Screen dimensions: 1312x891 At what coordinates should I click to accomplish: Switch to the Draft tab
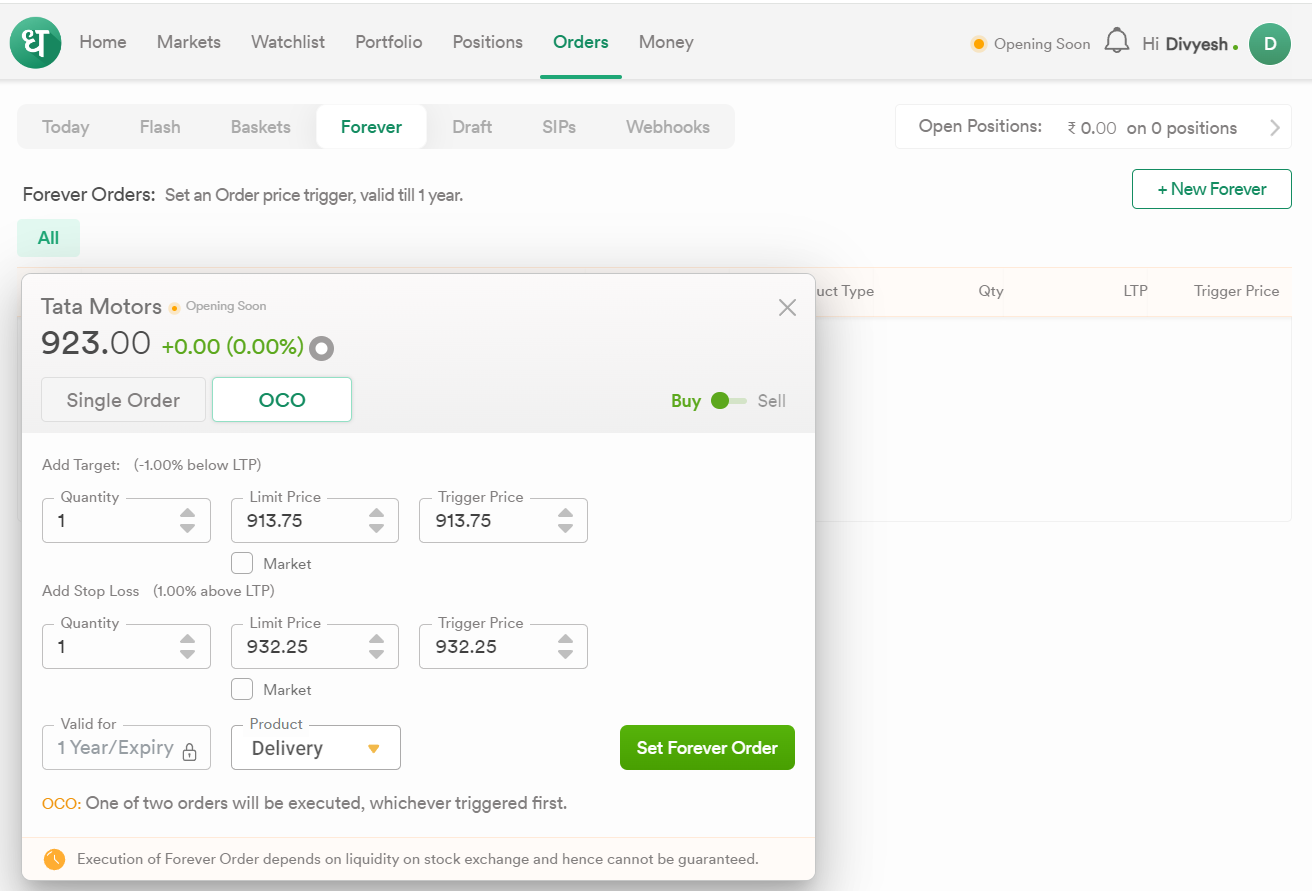(x=472, y=127)
